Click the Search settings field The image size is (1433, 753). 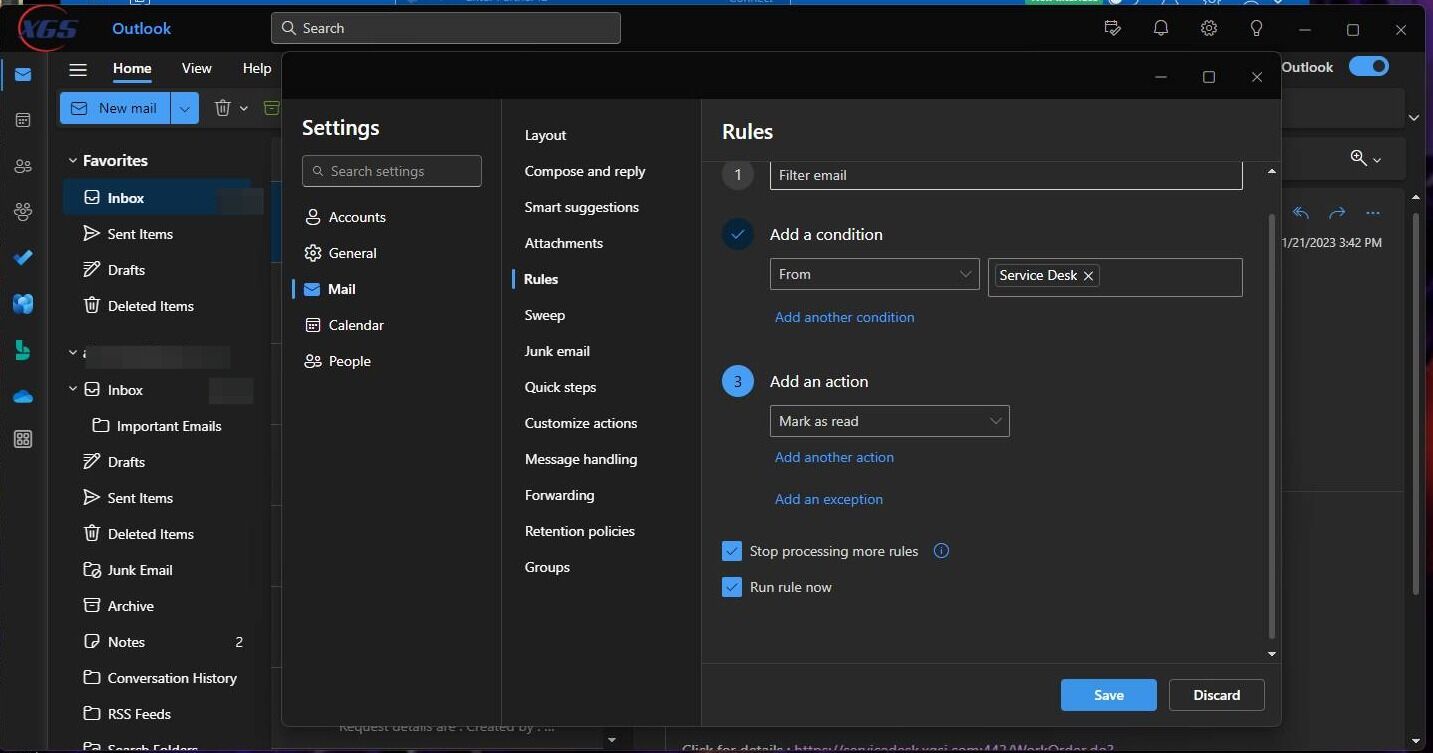tap(392, 171)
